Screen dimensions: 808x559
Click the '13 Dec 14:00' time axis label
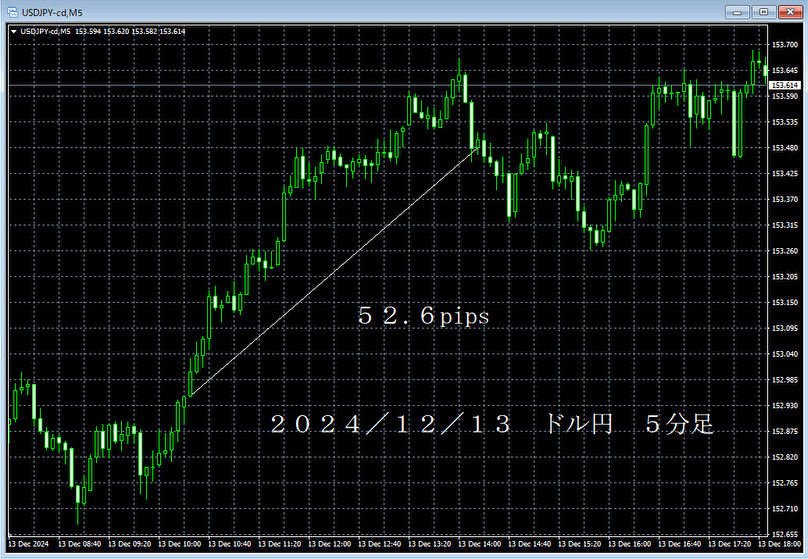coord(479,544)
